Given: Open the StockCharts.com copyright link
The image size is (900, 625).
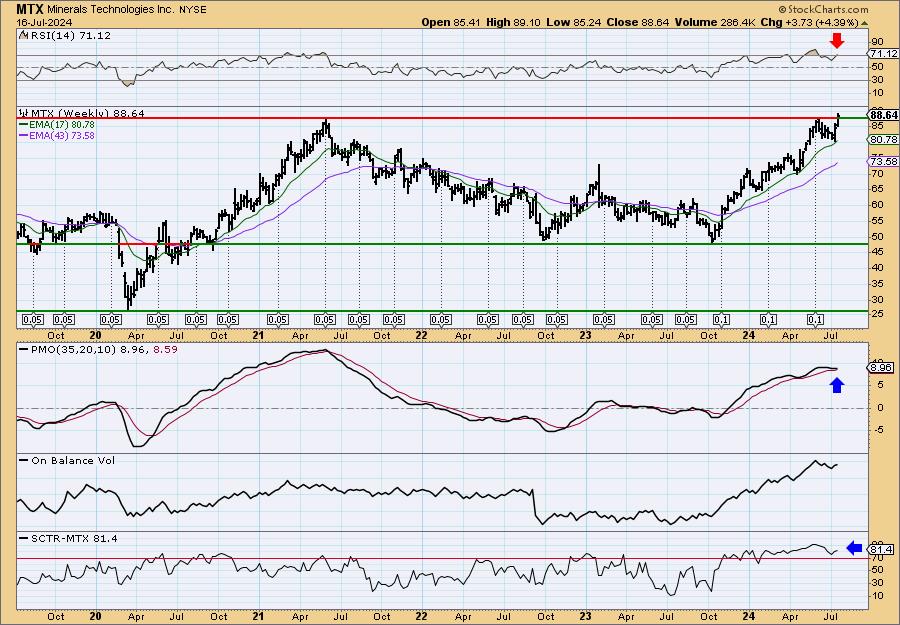Looking at the screenshot, I should (823, 9).
